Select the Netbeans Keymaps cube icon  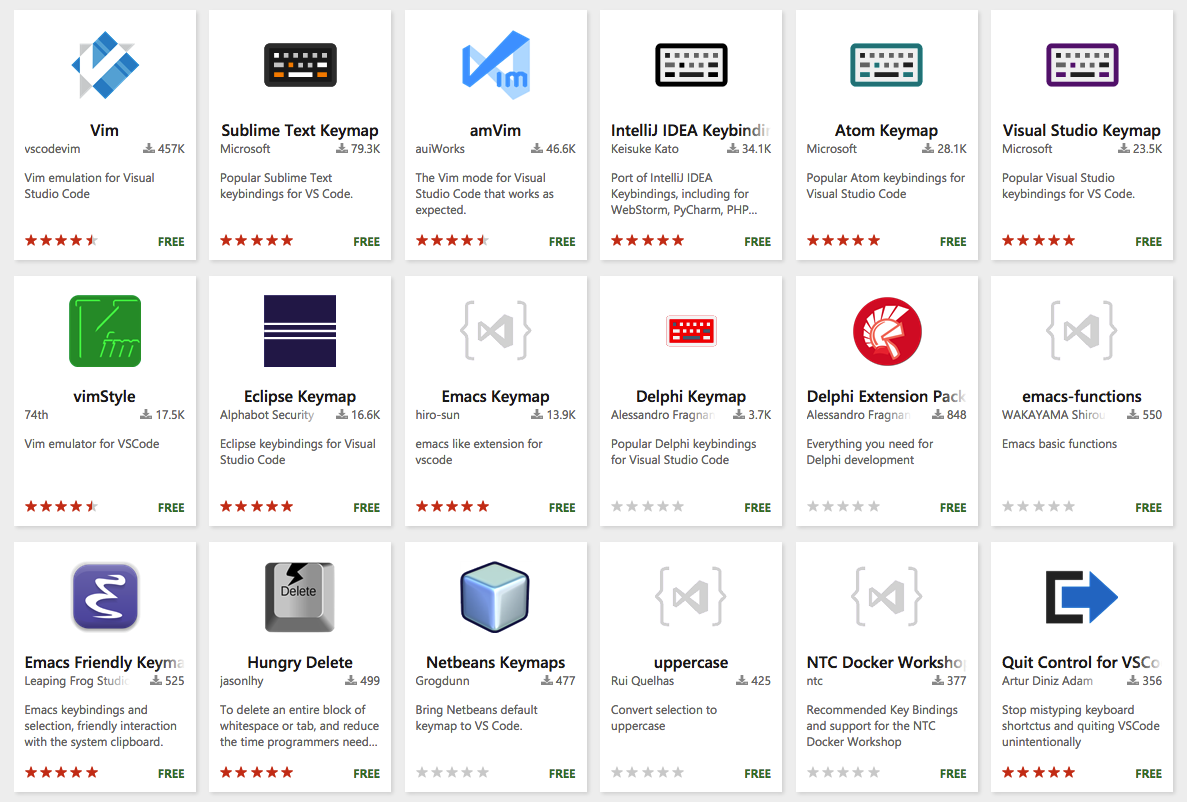pos(495,597)
